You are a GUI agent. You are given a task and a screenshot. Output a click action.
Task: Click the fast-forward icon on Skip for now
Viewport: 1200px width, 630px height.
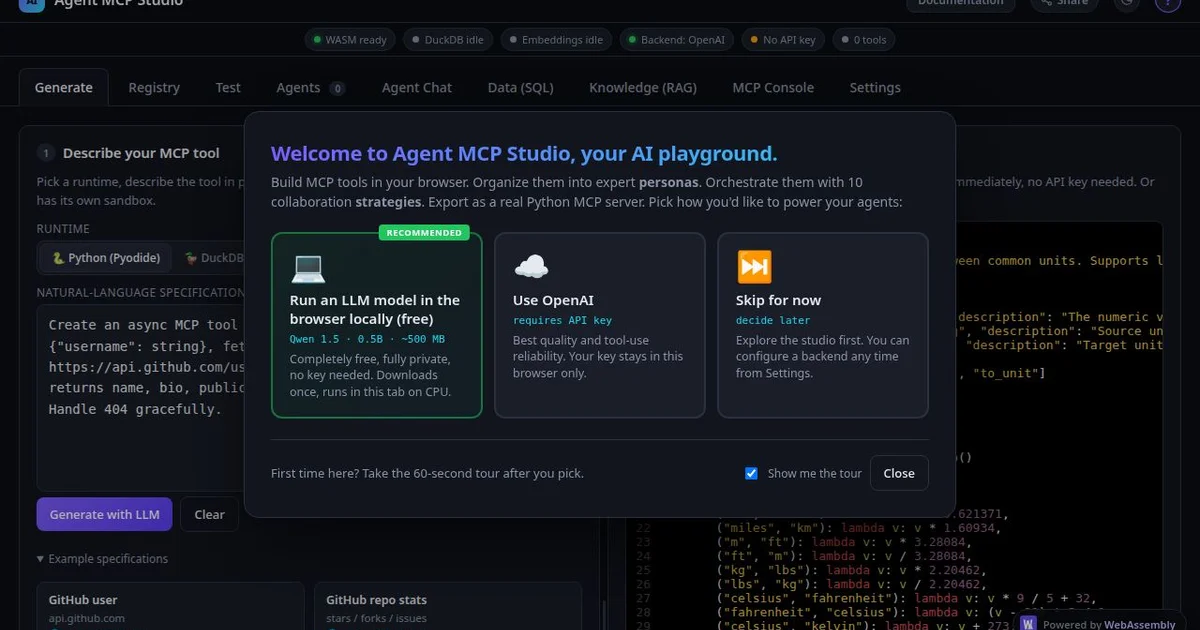[x=754, y=267]
